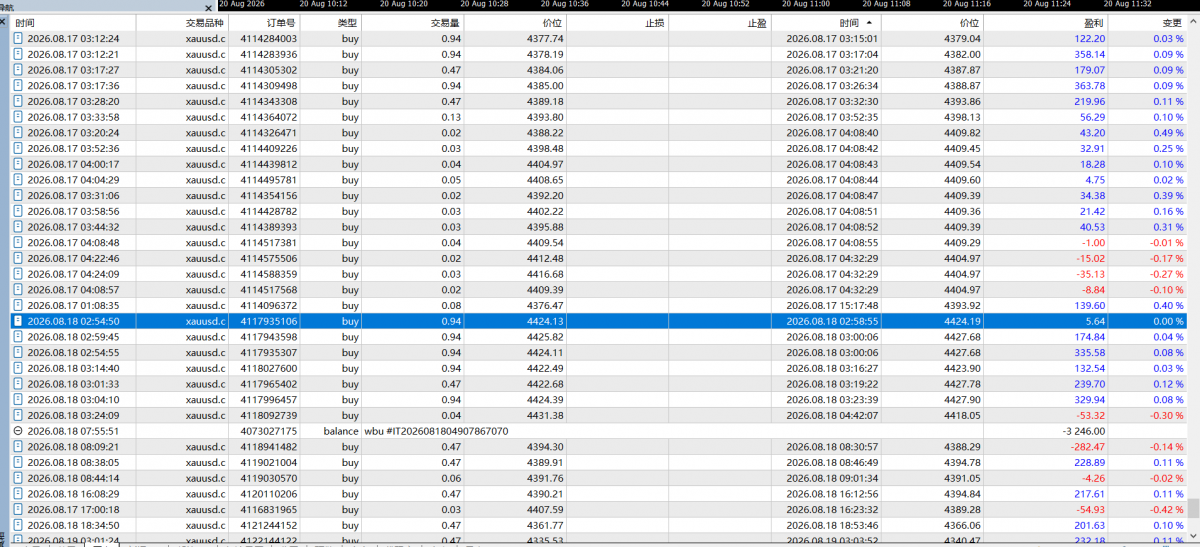Click the order icon for row 2026.08.17 04:08:48
This screenshot has height=547, width=1200.
18,242
